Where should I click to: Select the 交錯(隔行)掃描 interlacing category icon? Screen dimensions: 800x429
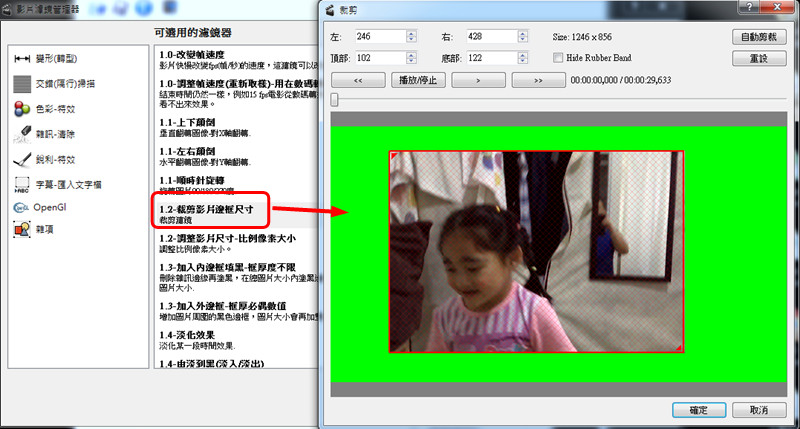coord(22,84)
